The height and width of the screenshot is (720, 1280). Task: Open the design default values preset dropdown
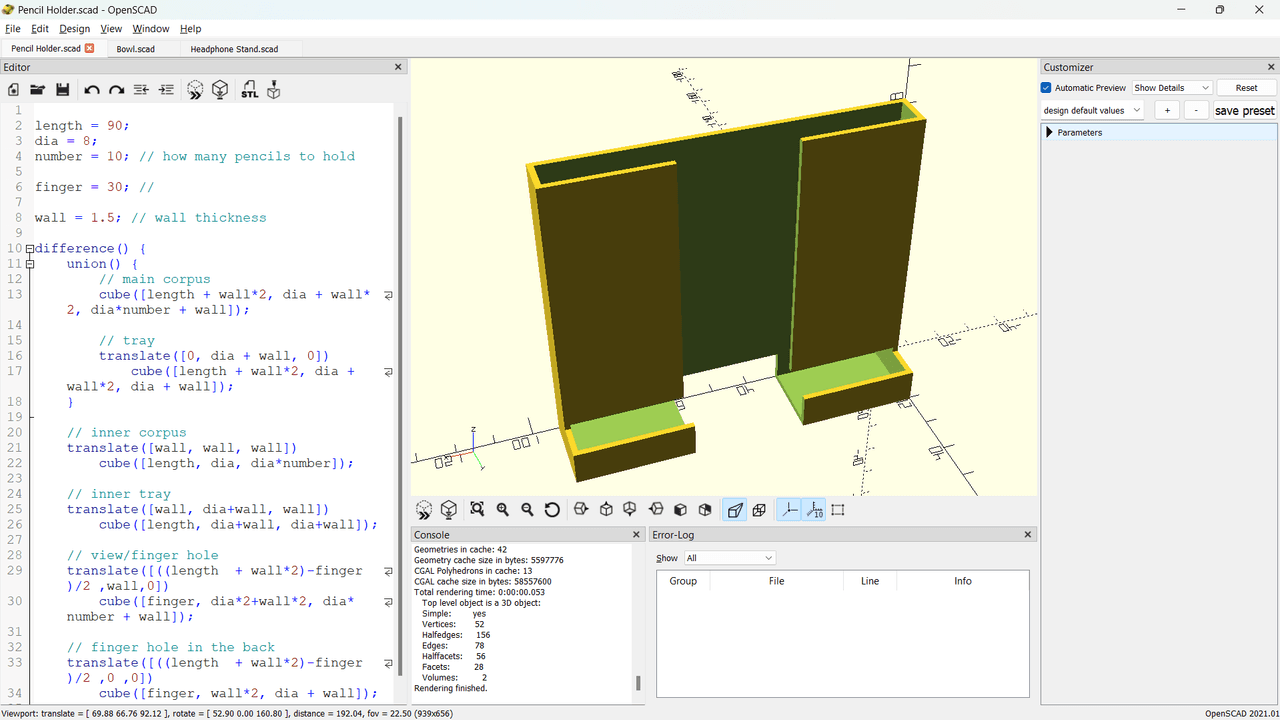(x=1092, y=111)
